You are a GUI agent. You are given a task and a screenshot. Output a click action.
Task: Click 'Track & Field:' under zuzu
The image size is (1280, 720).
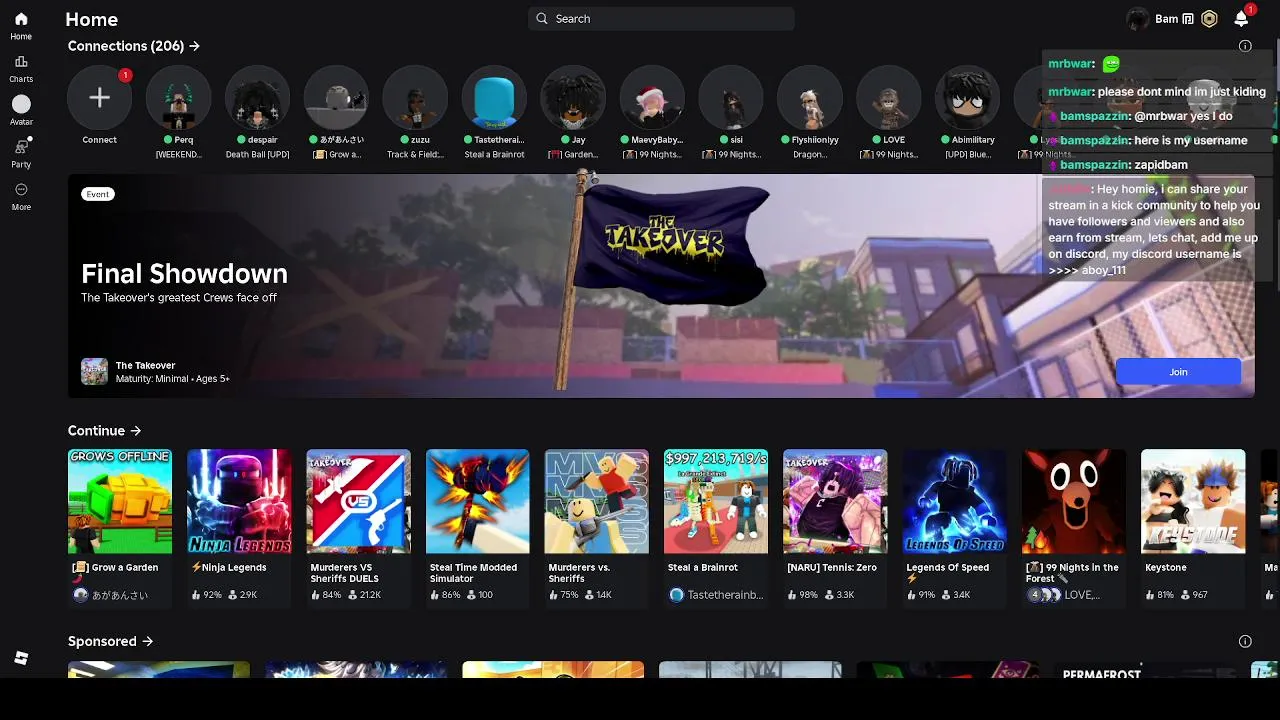click(x=415, y=154)
